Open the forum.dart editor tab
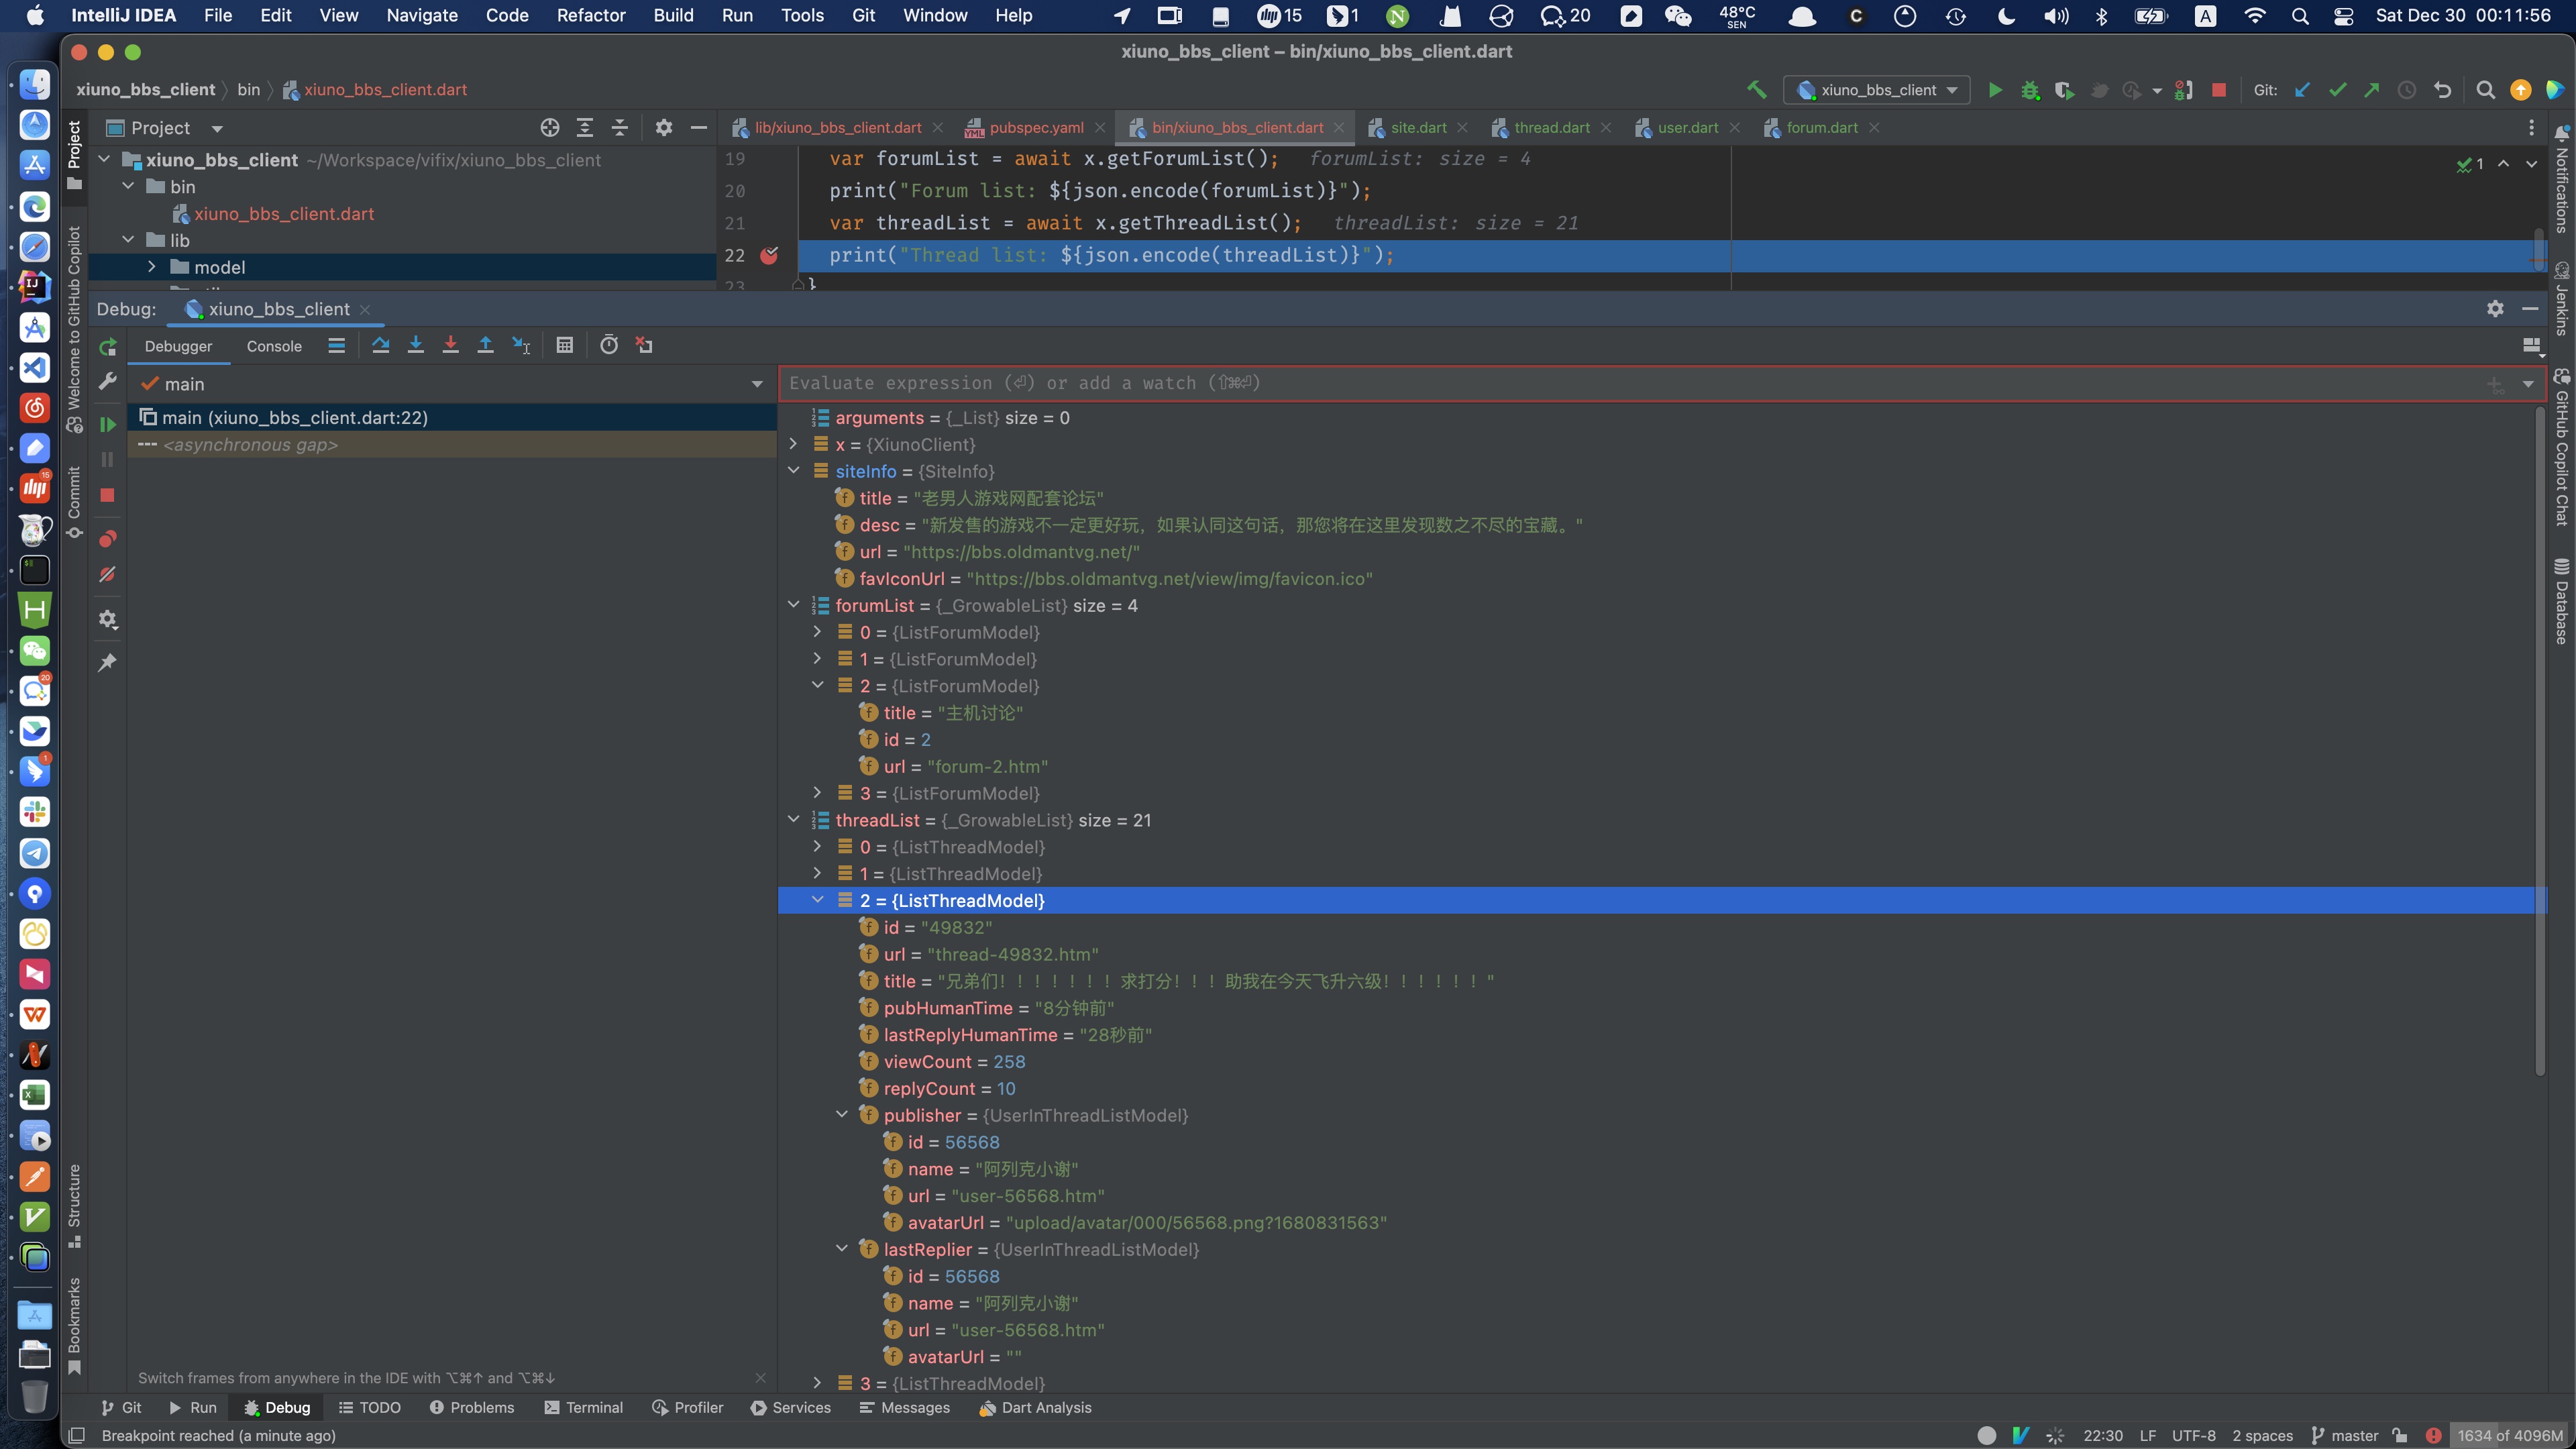Viewport: 2576px width, 1449px height. tap(1821, 128)
